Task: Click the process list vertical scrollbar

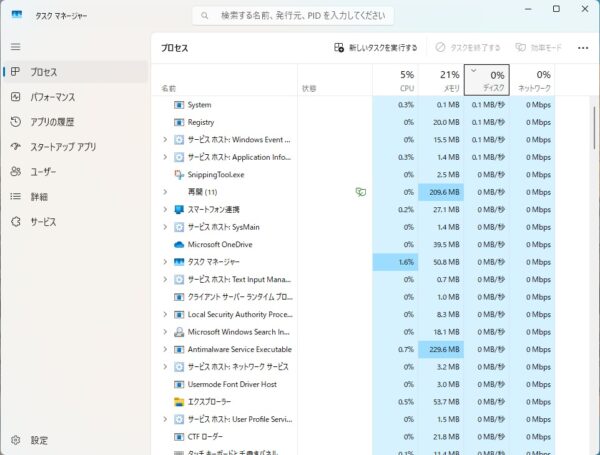Action: click(594, 126)
